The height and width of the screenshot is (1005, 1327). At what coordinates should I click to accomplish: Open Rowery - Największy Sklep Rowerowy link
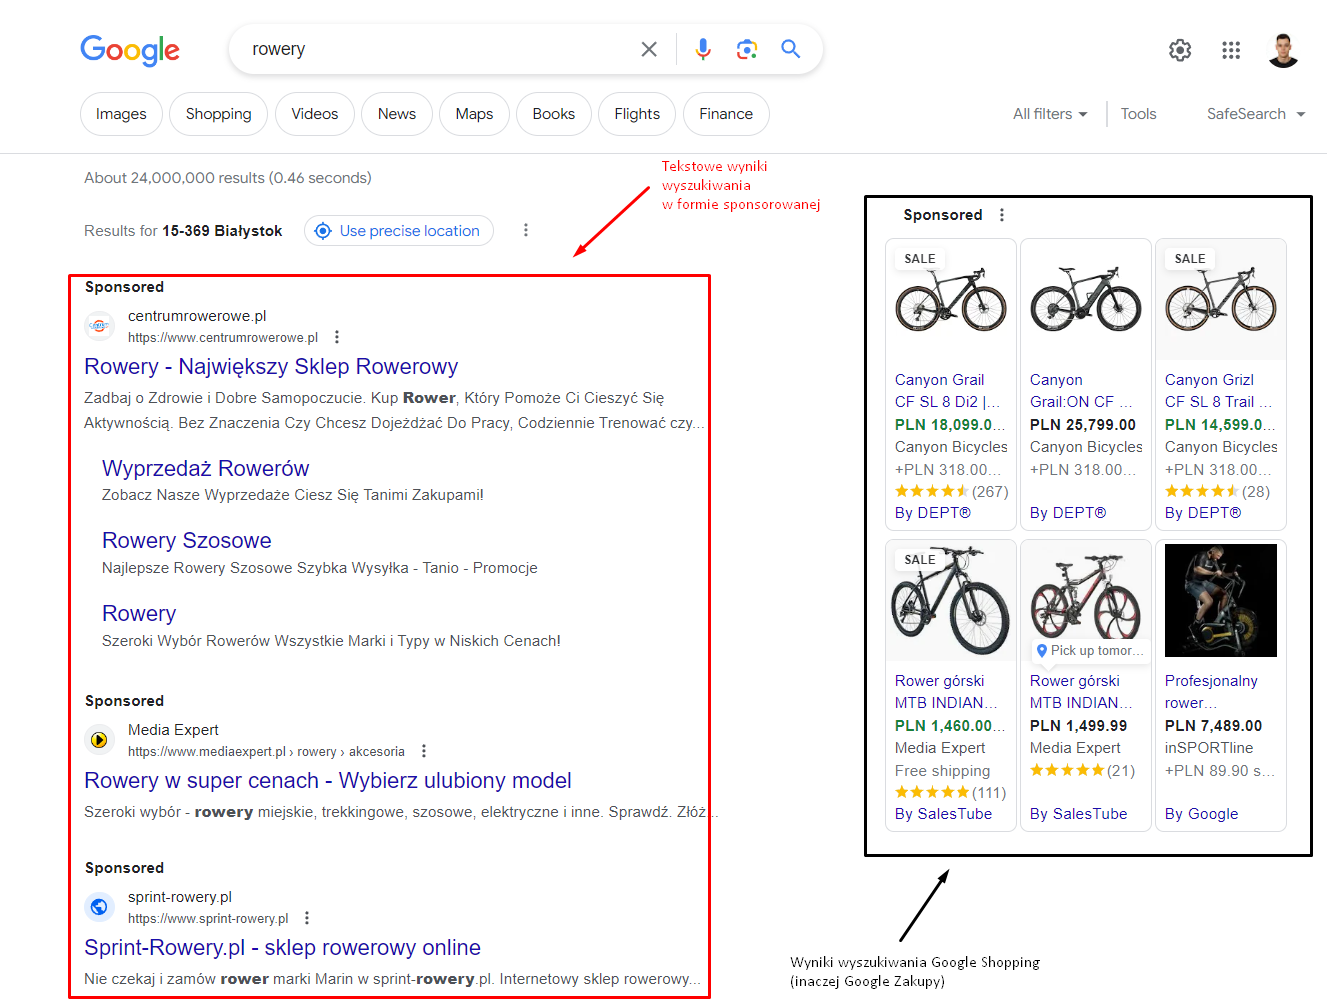tap(271, 367)
